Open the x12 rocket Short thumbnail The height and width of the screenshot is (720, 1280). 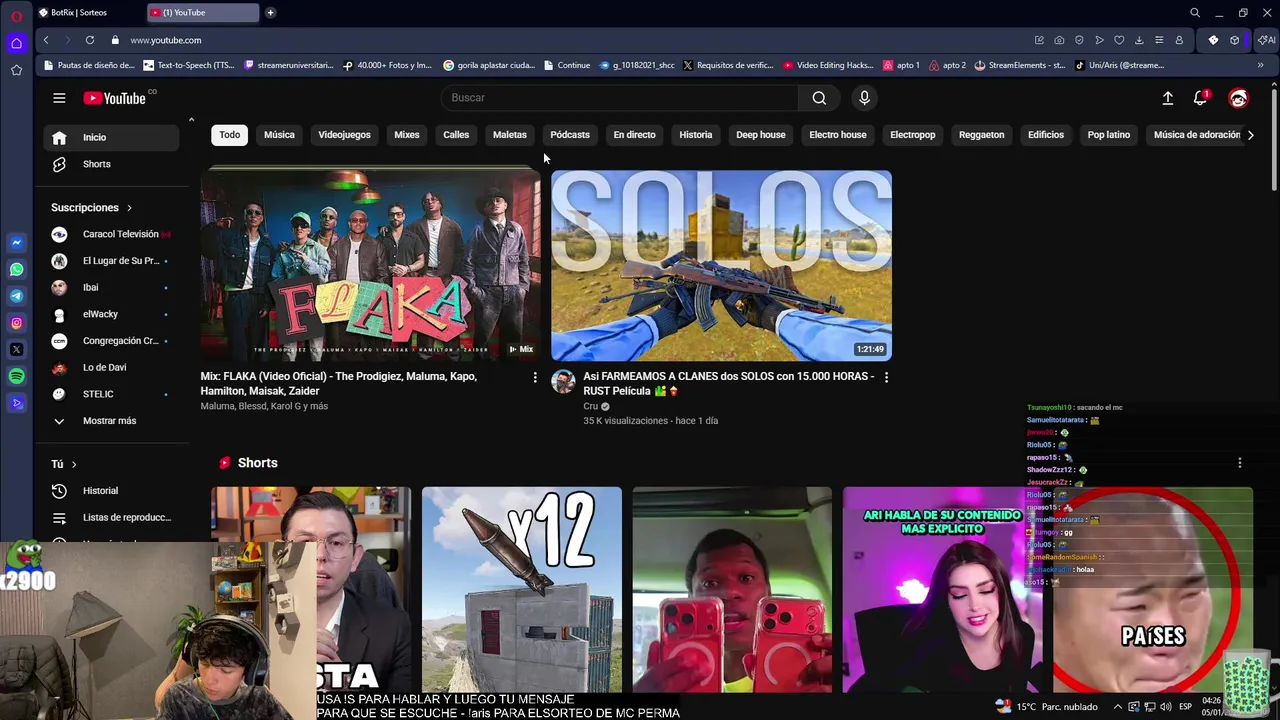(522, 590)
